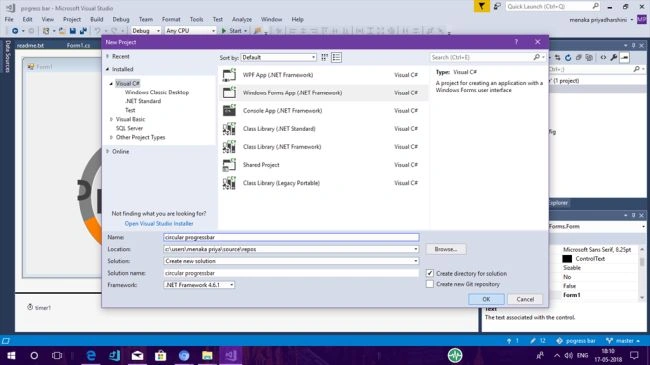Click Collapse All icon in Solution Explorer
The height and width of the screenshot is (365, 650).
click(x=579, y=57)
